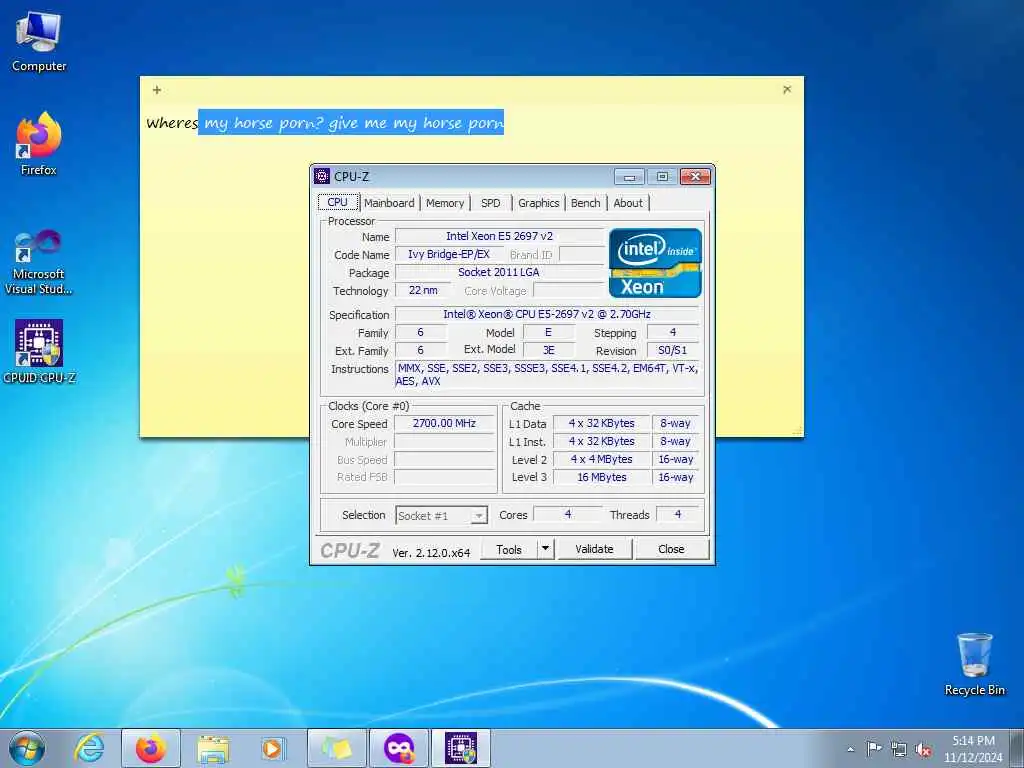The width and height of the screenshot is (1024, 768).
Task: Click the muted volume tray icon
Action: (923, 749)
